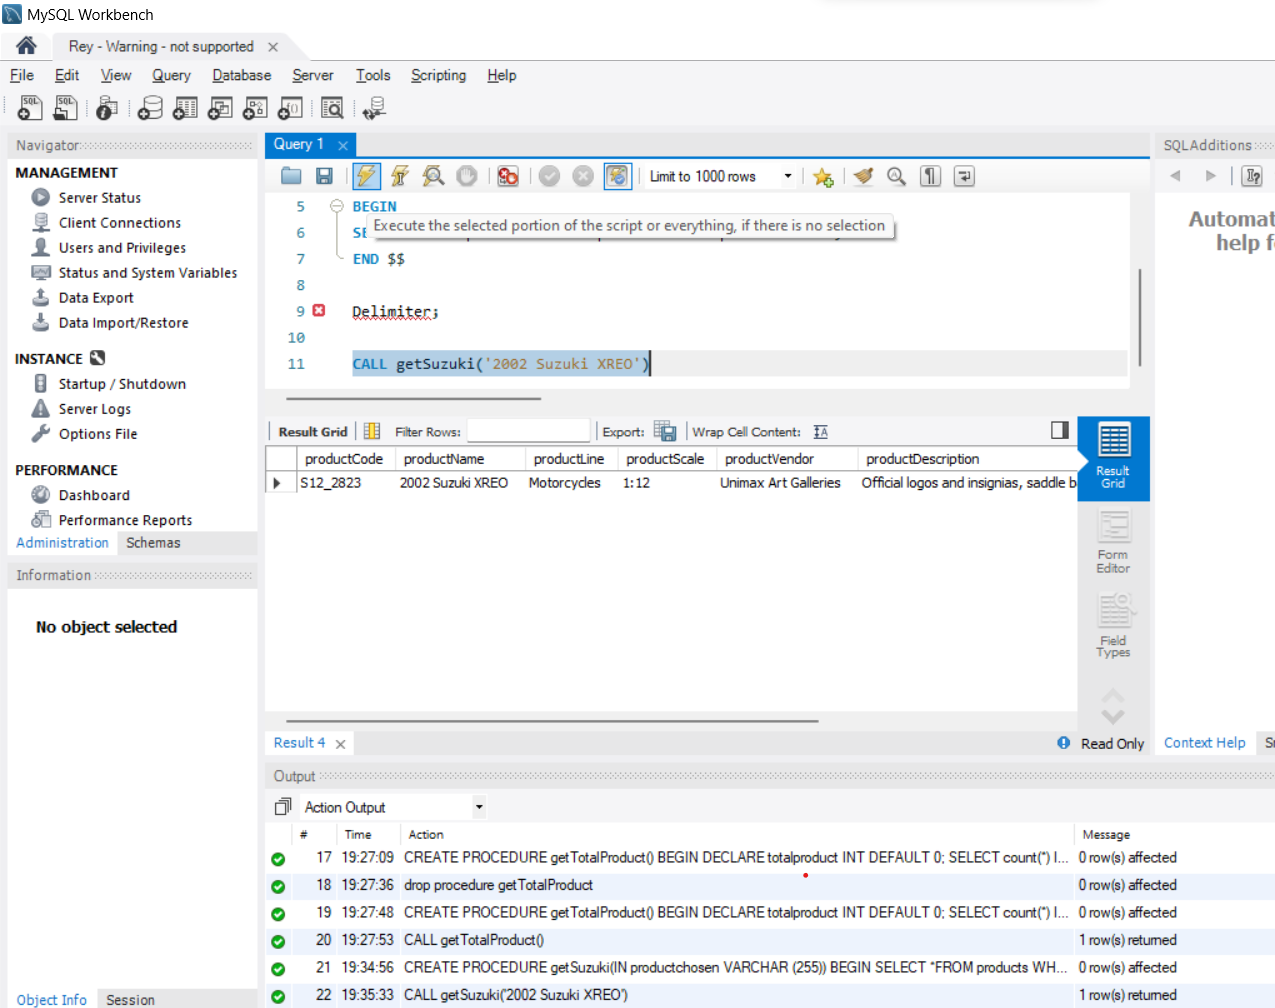
Task: Click the productVendor column header
Action: click(769, 459)
